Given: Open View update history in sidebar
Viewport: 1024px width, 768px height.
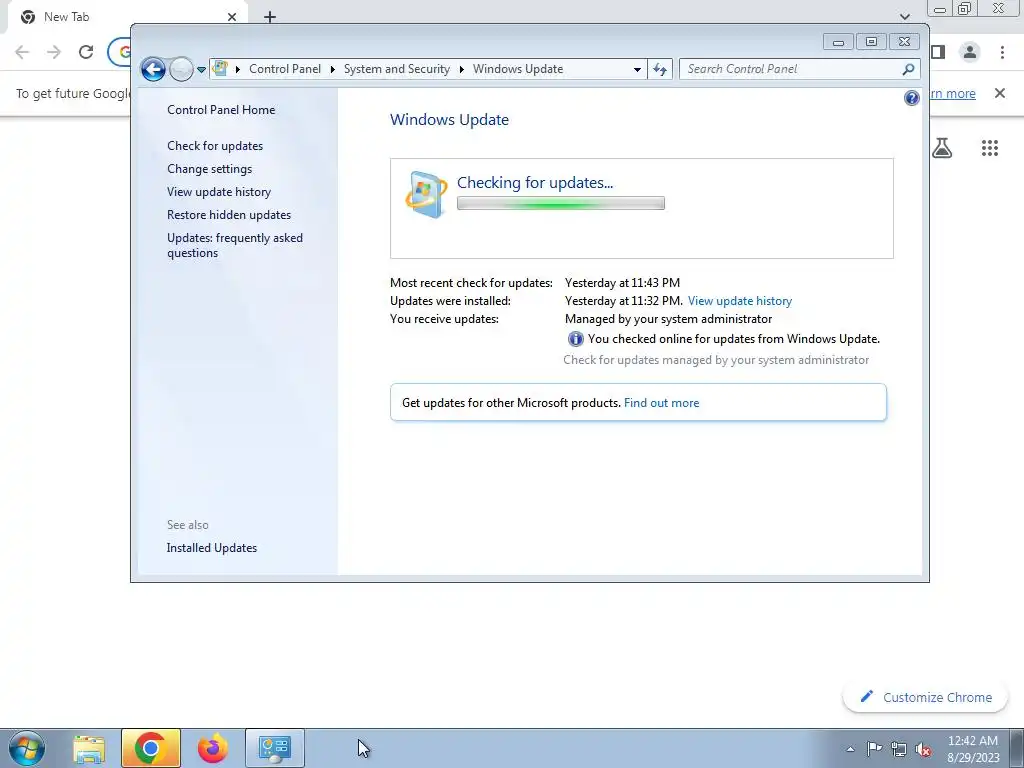Looking at the screenshot, I should (x=219, y=192).
